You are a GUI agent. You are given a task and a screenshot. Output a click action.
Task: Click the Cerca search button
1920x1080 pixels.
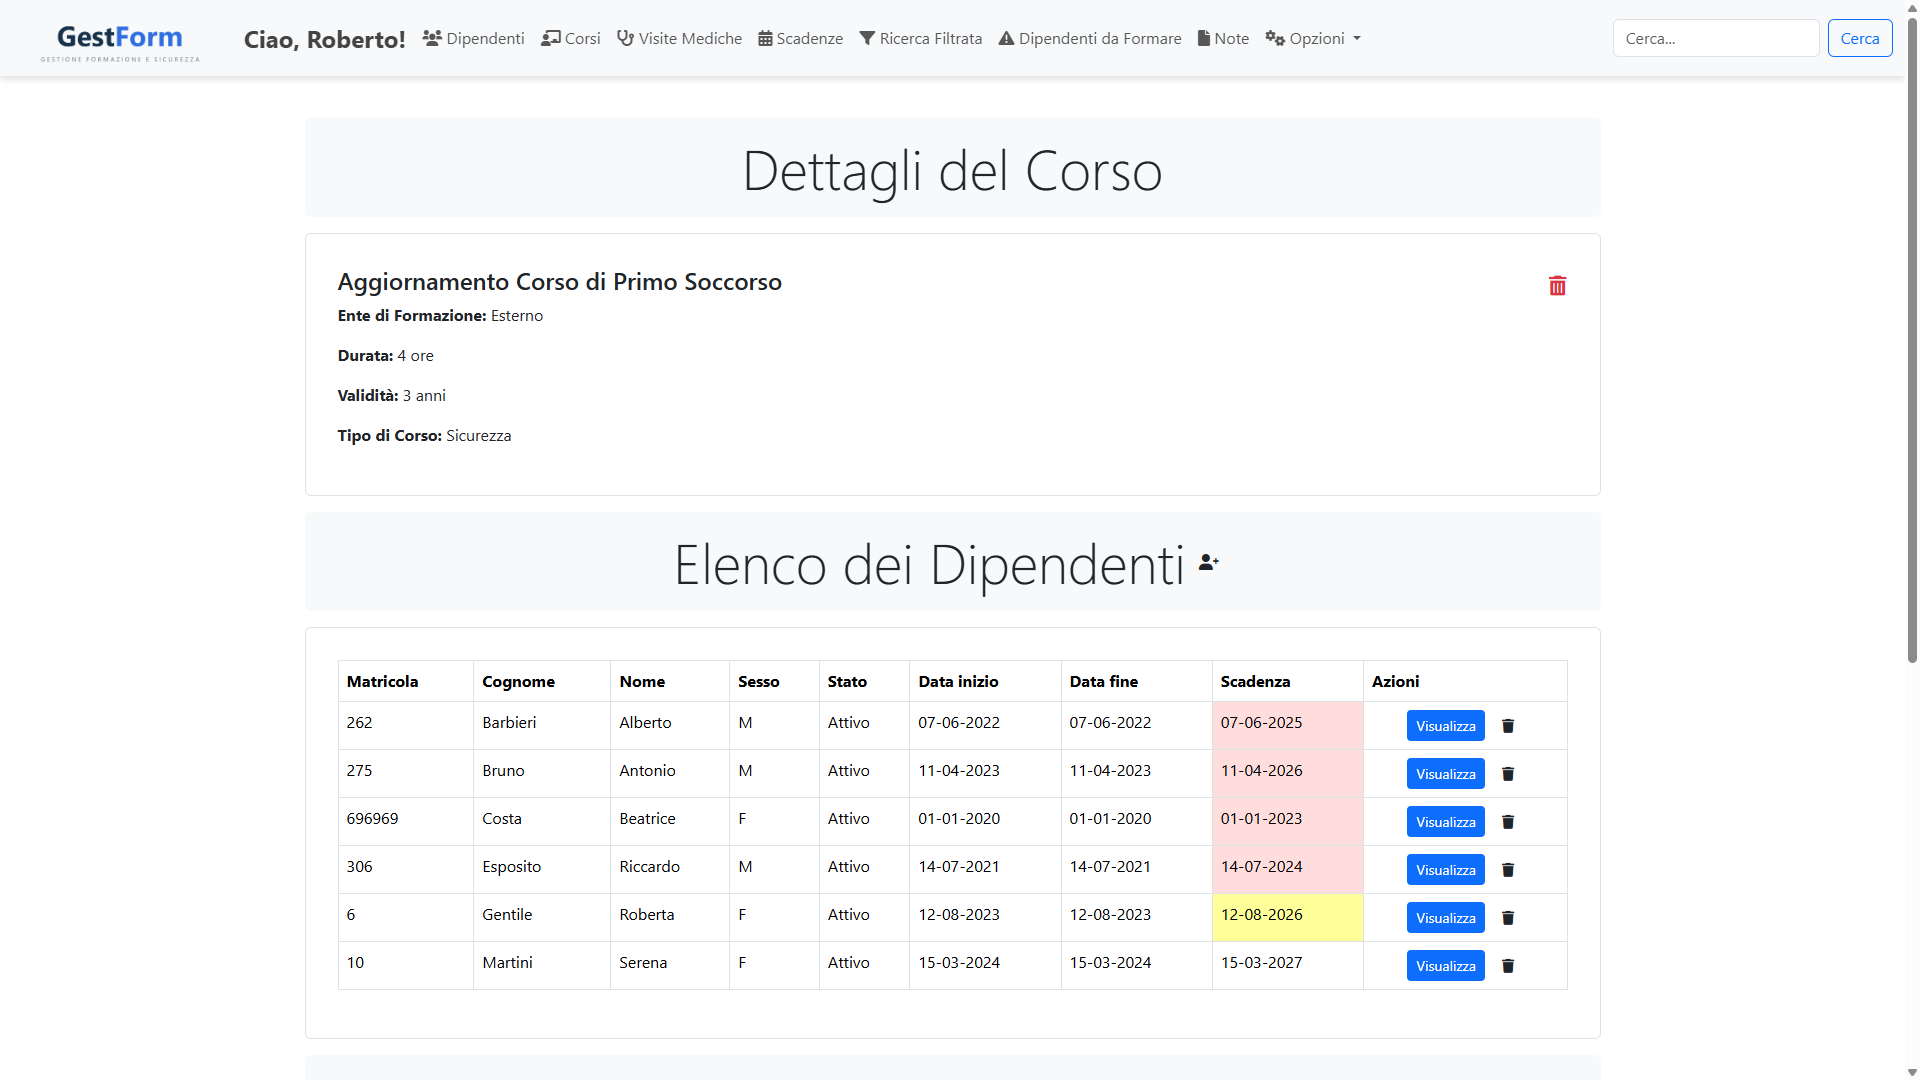pyautogui.click(x=1859, y=38)
